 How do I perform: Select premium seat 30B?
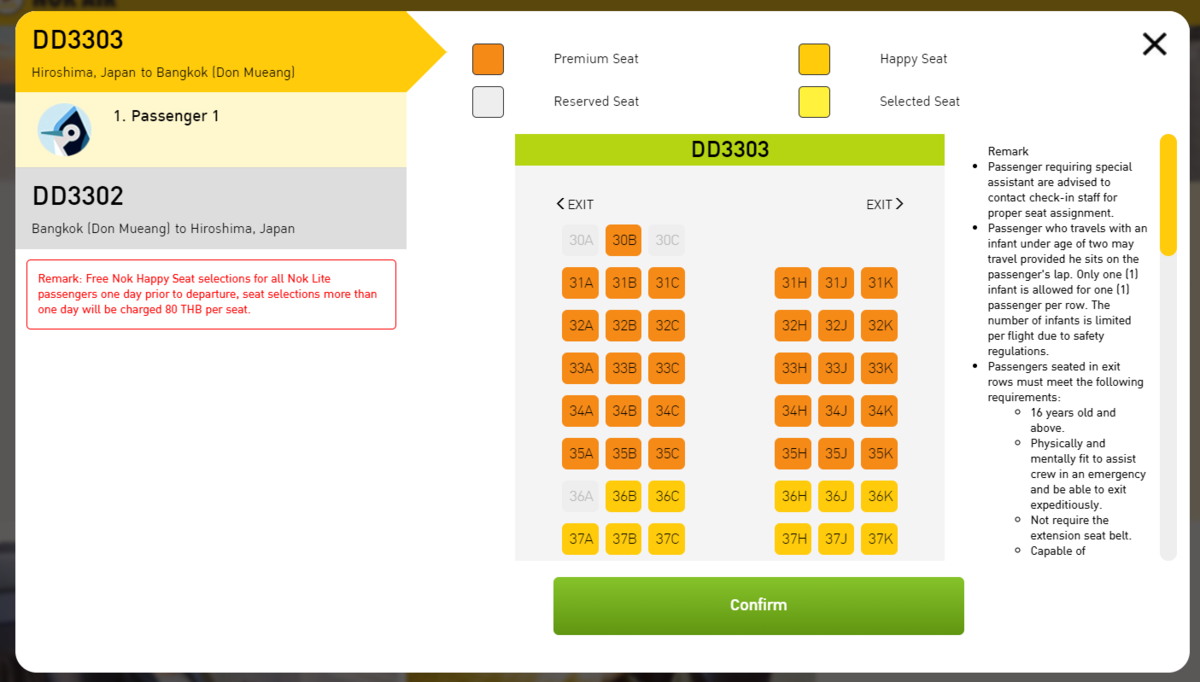[624, 240]
